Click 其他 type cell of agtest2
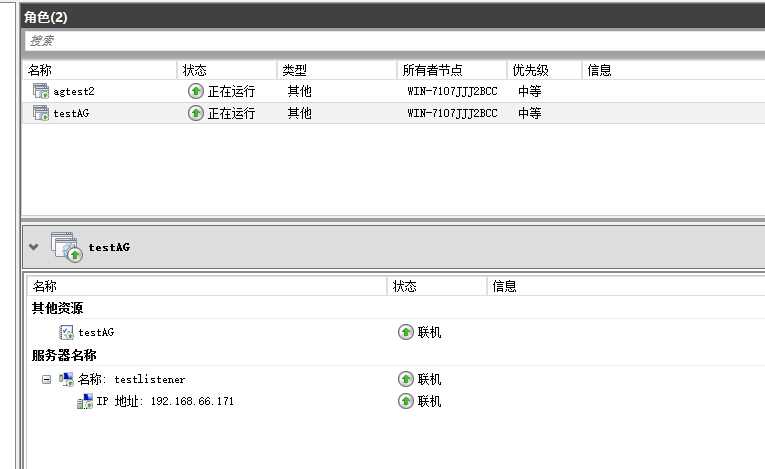 300,91
